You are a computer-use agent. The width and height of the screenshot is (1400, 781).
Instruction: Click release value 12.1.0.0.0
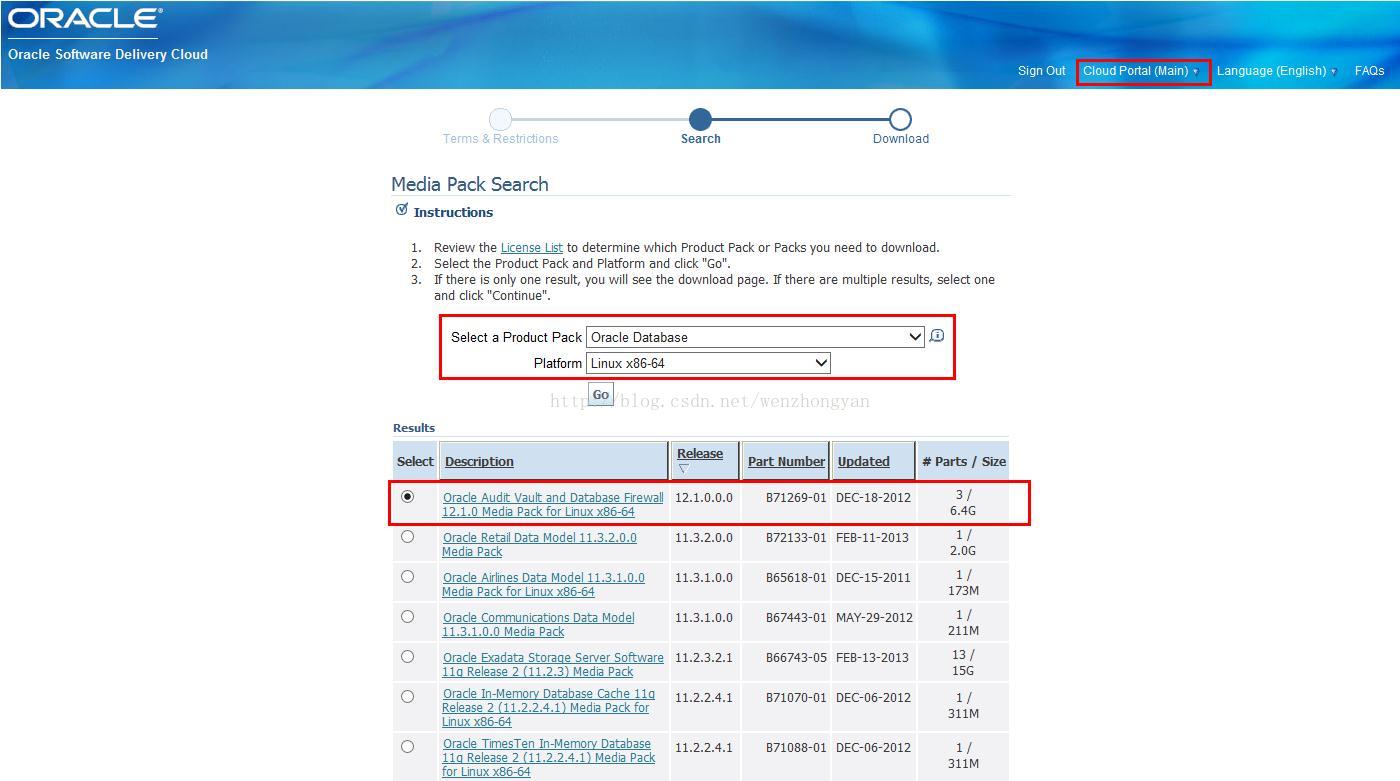coord(704,497)
